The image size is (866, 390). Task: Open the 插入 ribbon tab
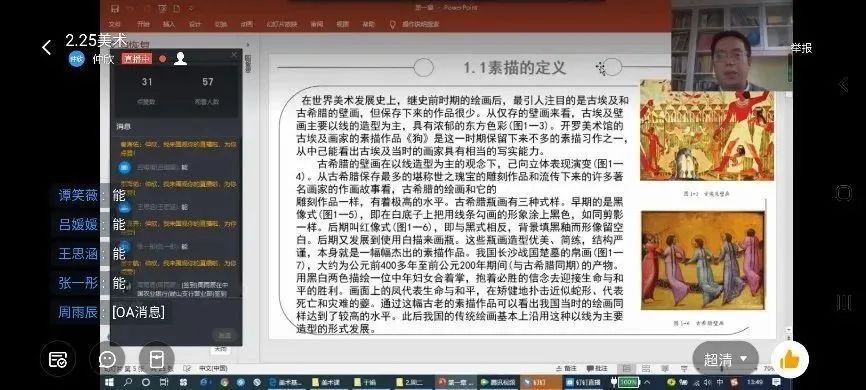pos(168,24)
